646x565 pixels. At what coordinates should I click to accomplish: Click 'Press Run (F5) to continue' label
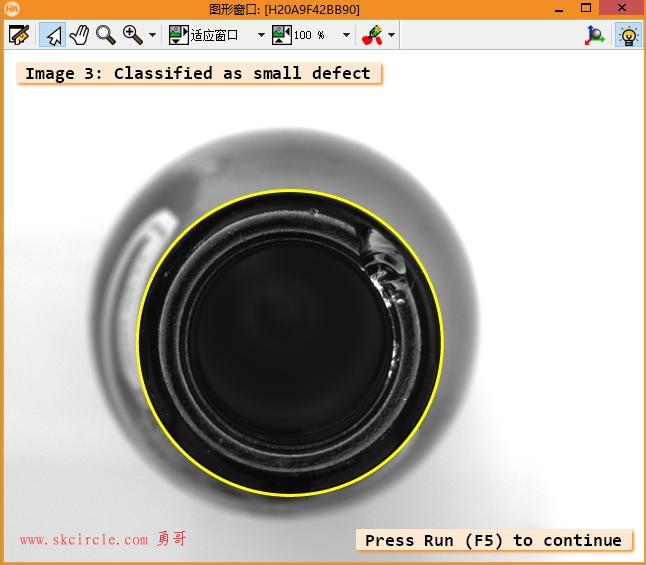coord(494,540)
